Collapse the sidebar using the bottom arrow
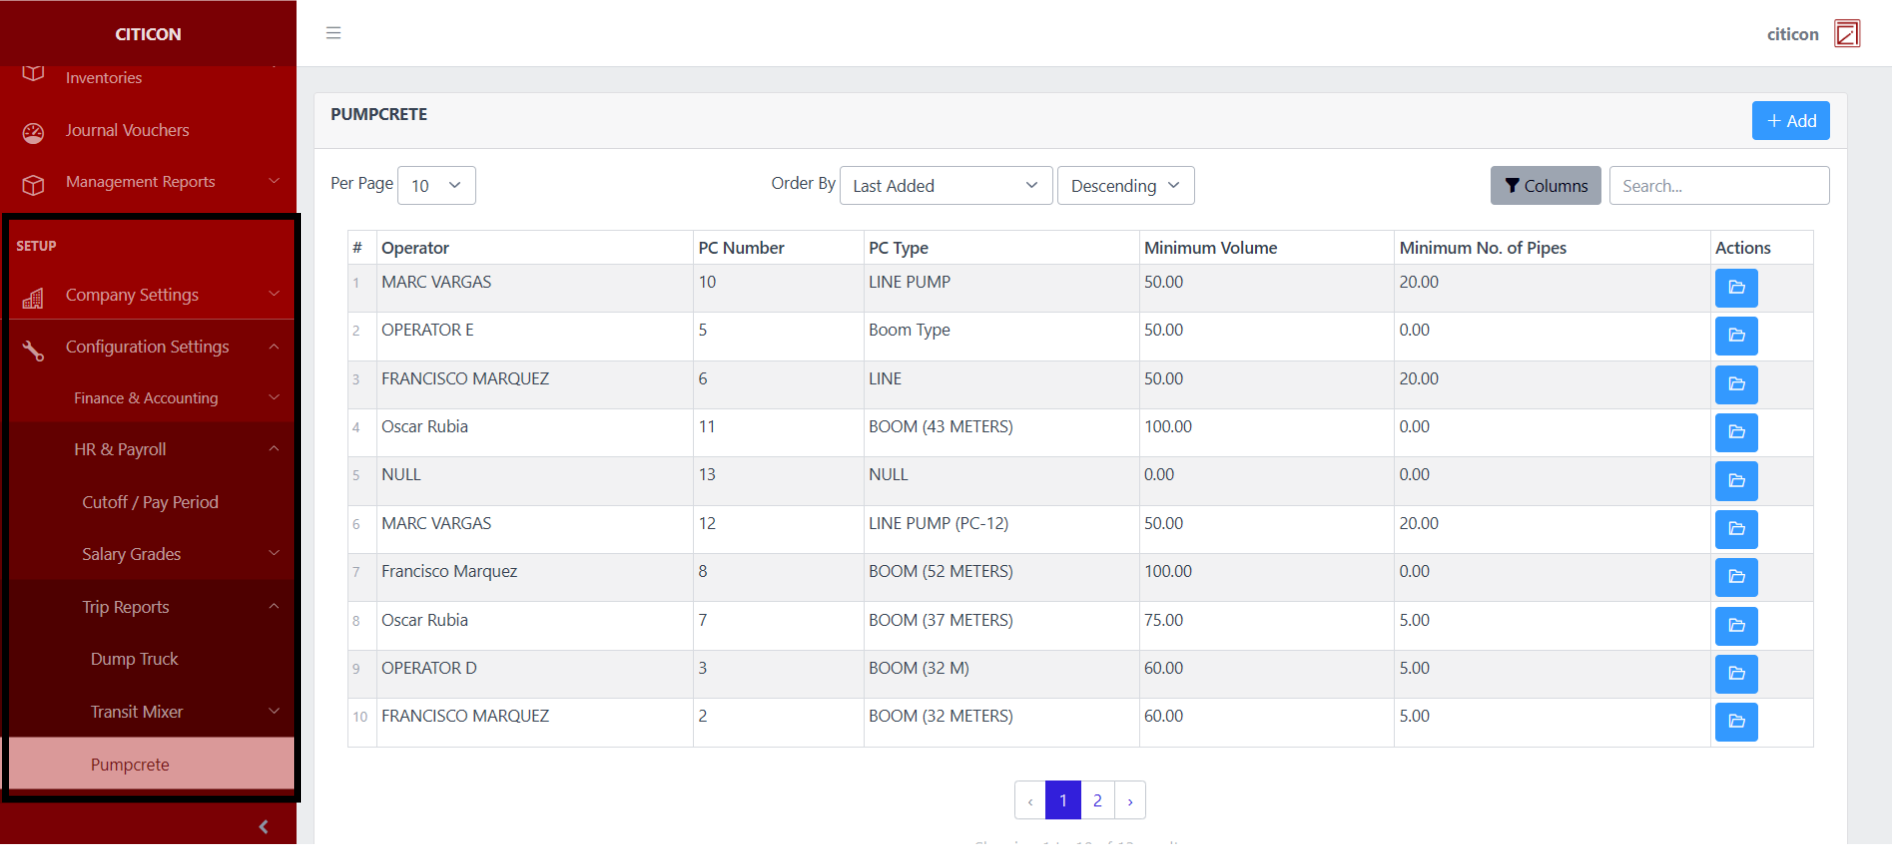This screenshot has height=845, width=1892. coord(263,826)
